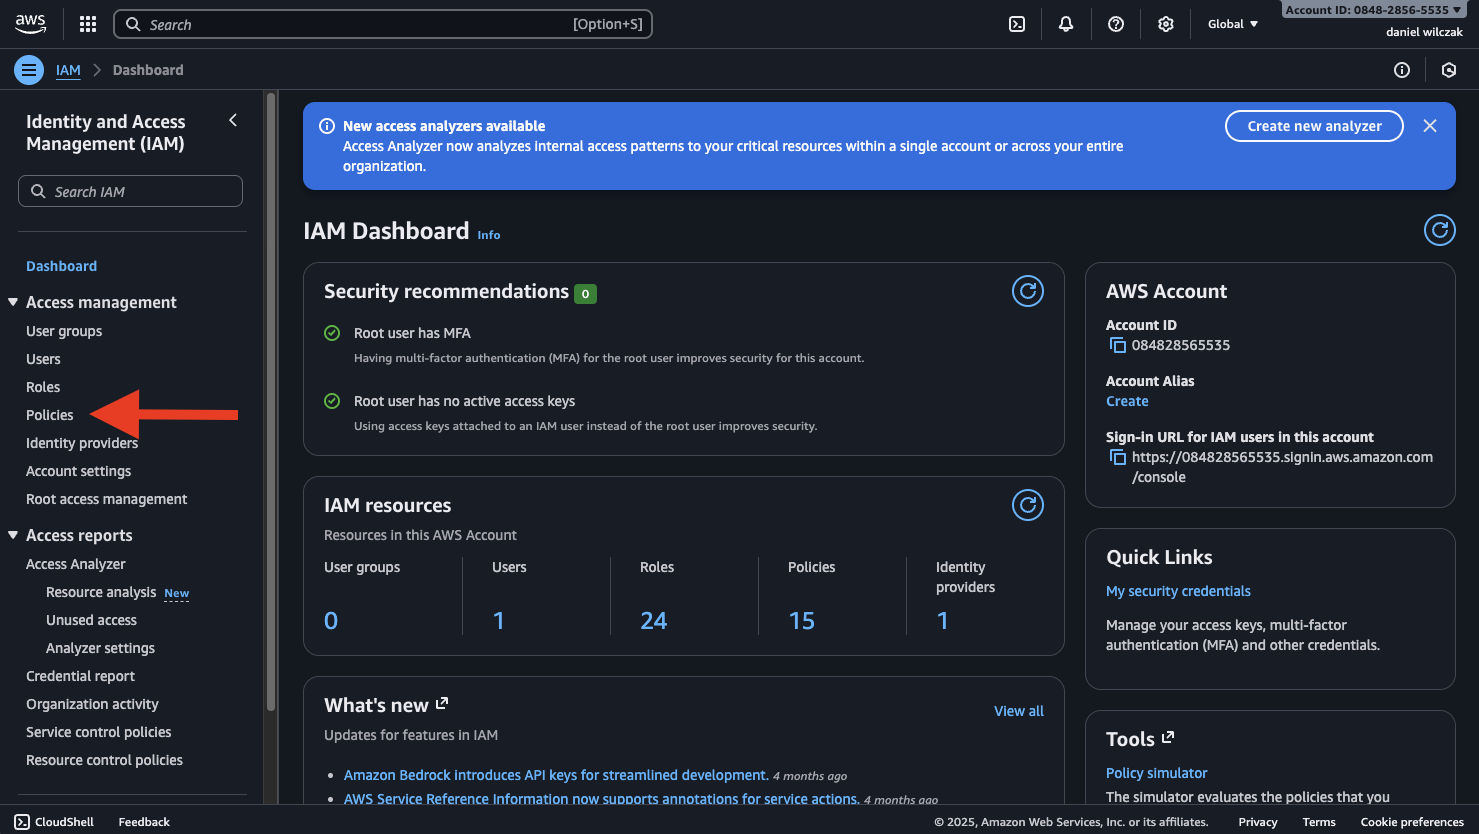The image size is (1479, 834).
Task: Open the AWS services grid menu
Action: point(88,24)
